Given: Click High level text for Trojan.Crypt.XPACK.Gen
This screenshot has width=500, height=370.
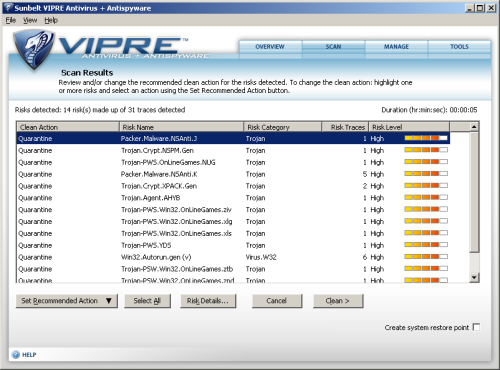Looking at the screenshot, I should [377, 186].
